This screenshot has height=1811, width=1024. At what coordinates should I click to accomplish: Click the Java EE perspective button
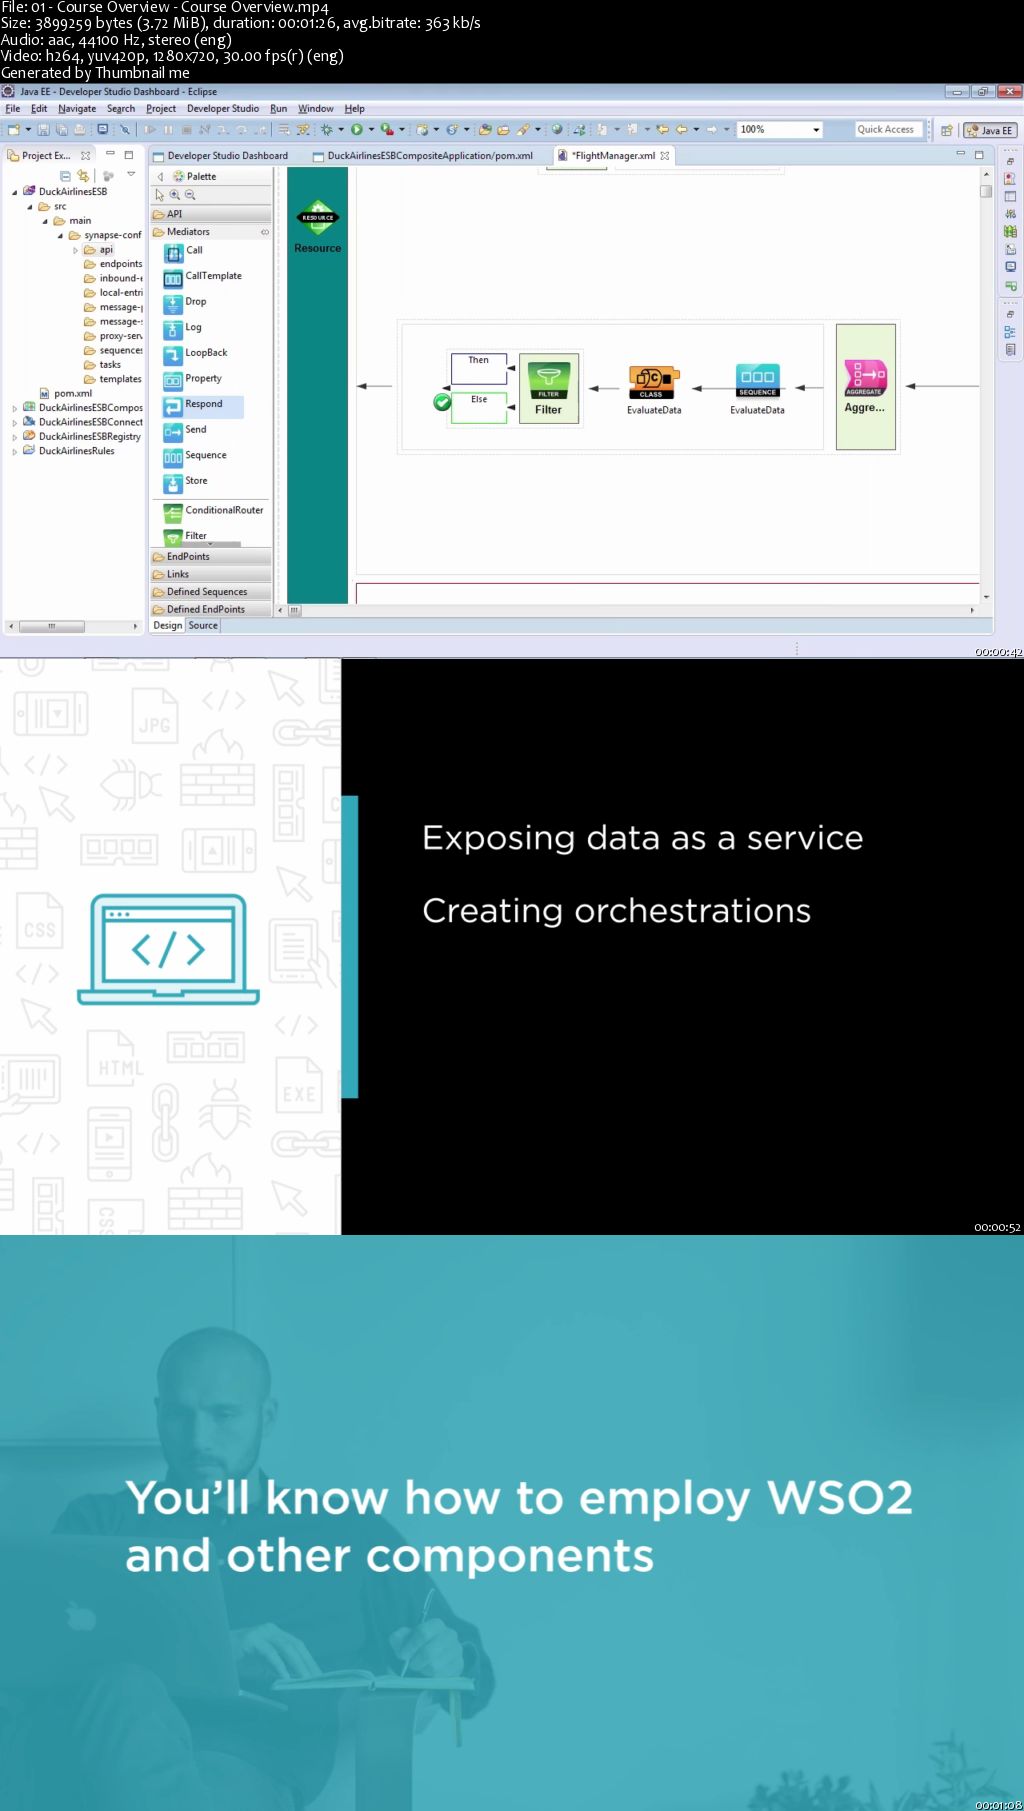990,130
